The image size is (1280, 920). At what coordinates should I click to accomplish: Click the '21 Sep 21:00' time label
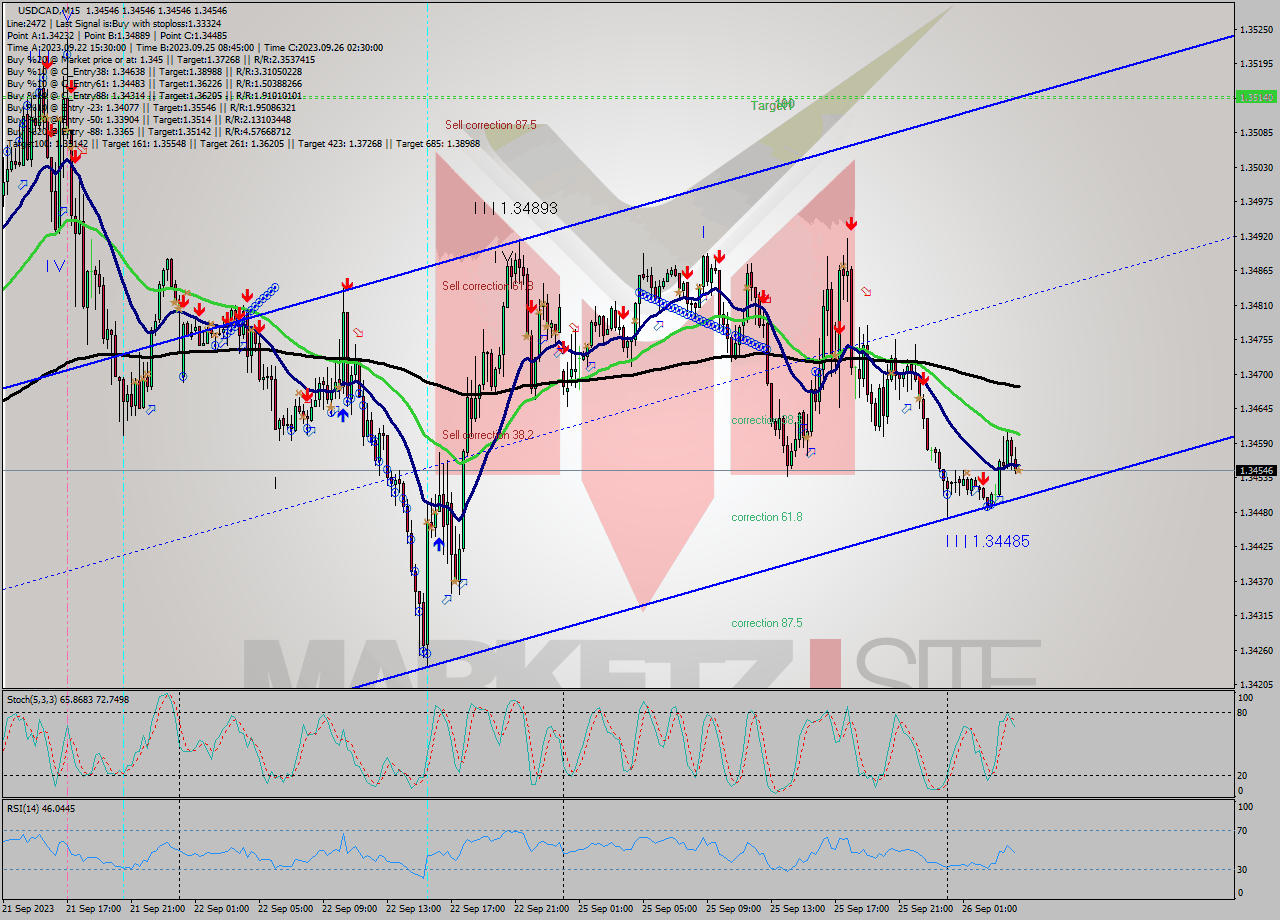pos(158,909)
